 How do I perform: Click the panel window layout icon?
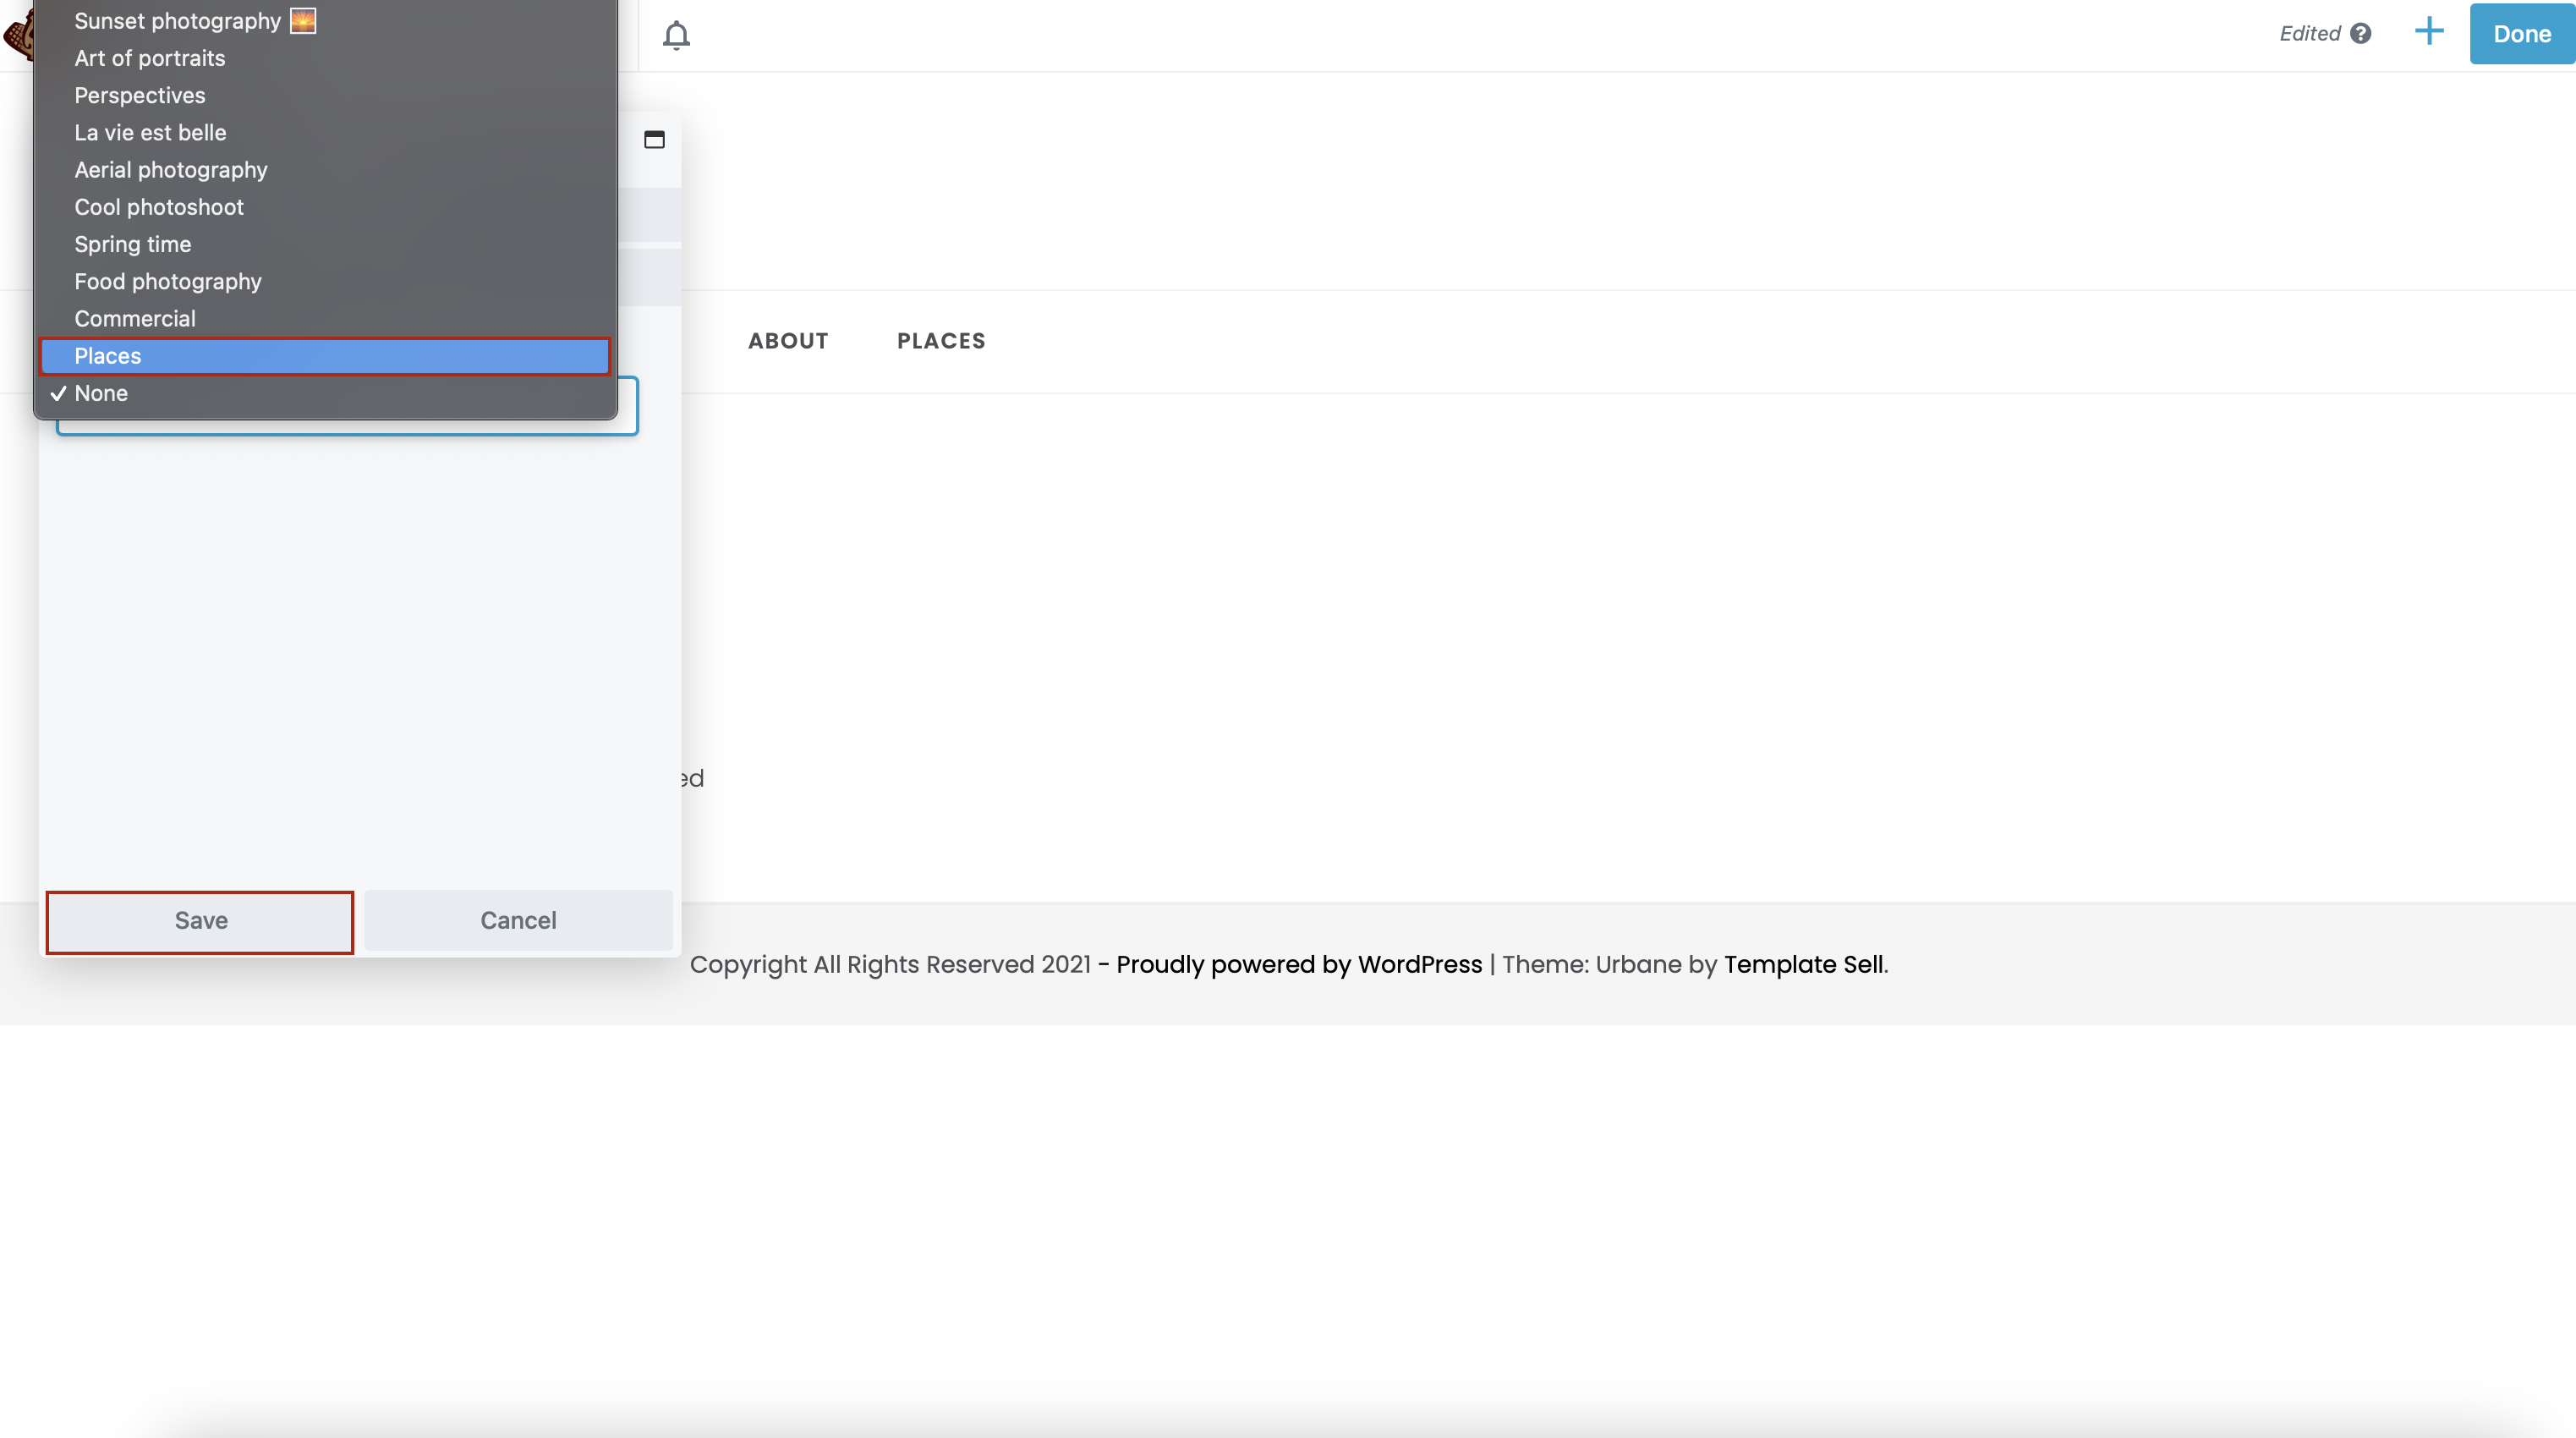(654, 140)
